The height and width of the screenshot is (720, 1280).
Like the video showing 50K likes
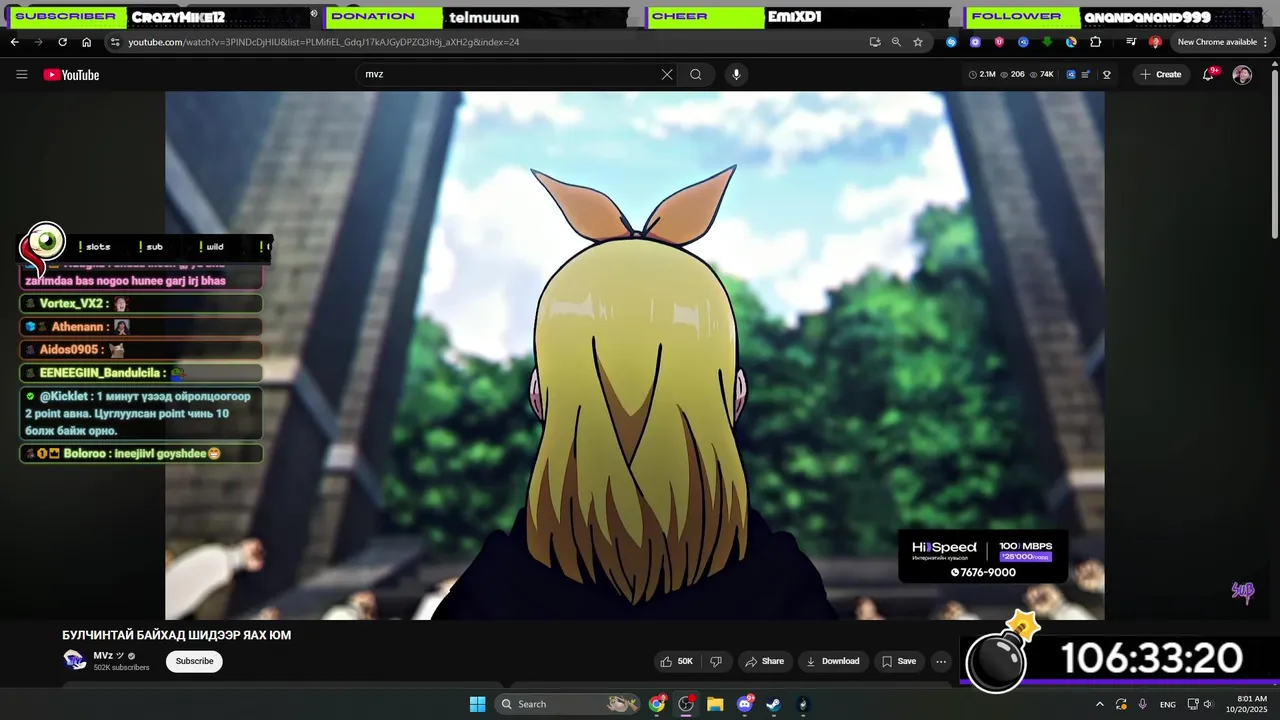[x=677, y=661]
